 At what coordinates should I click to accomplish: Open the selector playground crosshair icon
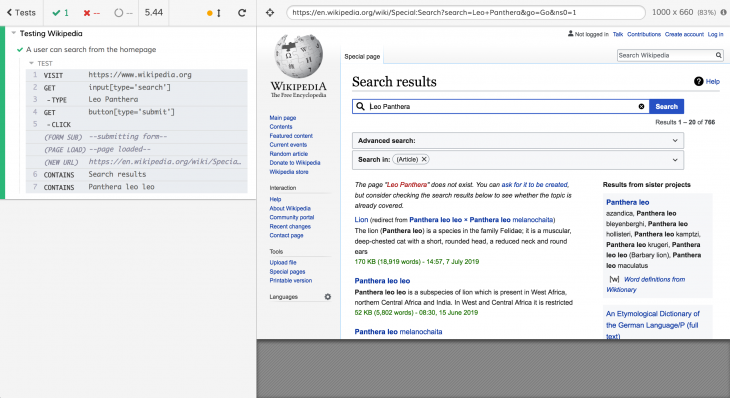pyautogui.click(x=270, y=13)
